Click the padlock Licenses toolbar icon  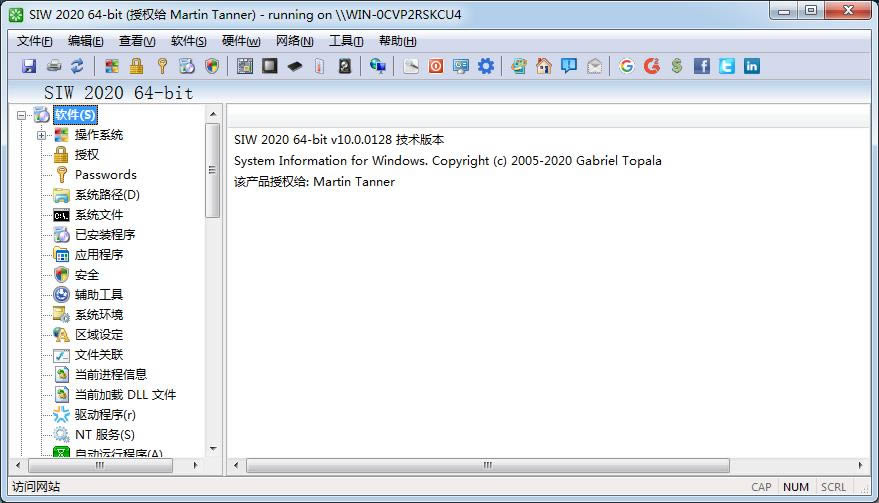[x=136, y=66]
